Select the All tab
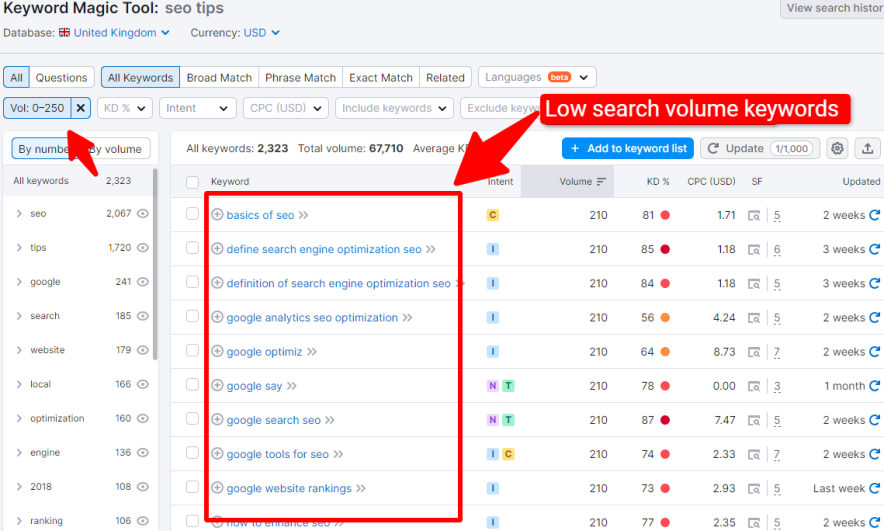Viewport: 884px width, 531px height. pyautogui.click(x=16, y=77)
